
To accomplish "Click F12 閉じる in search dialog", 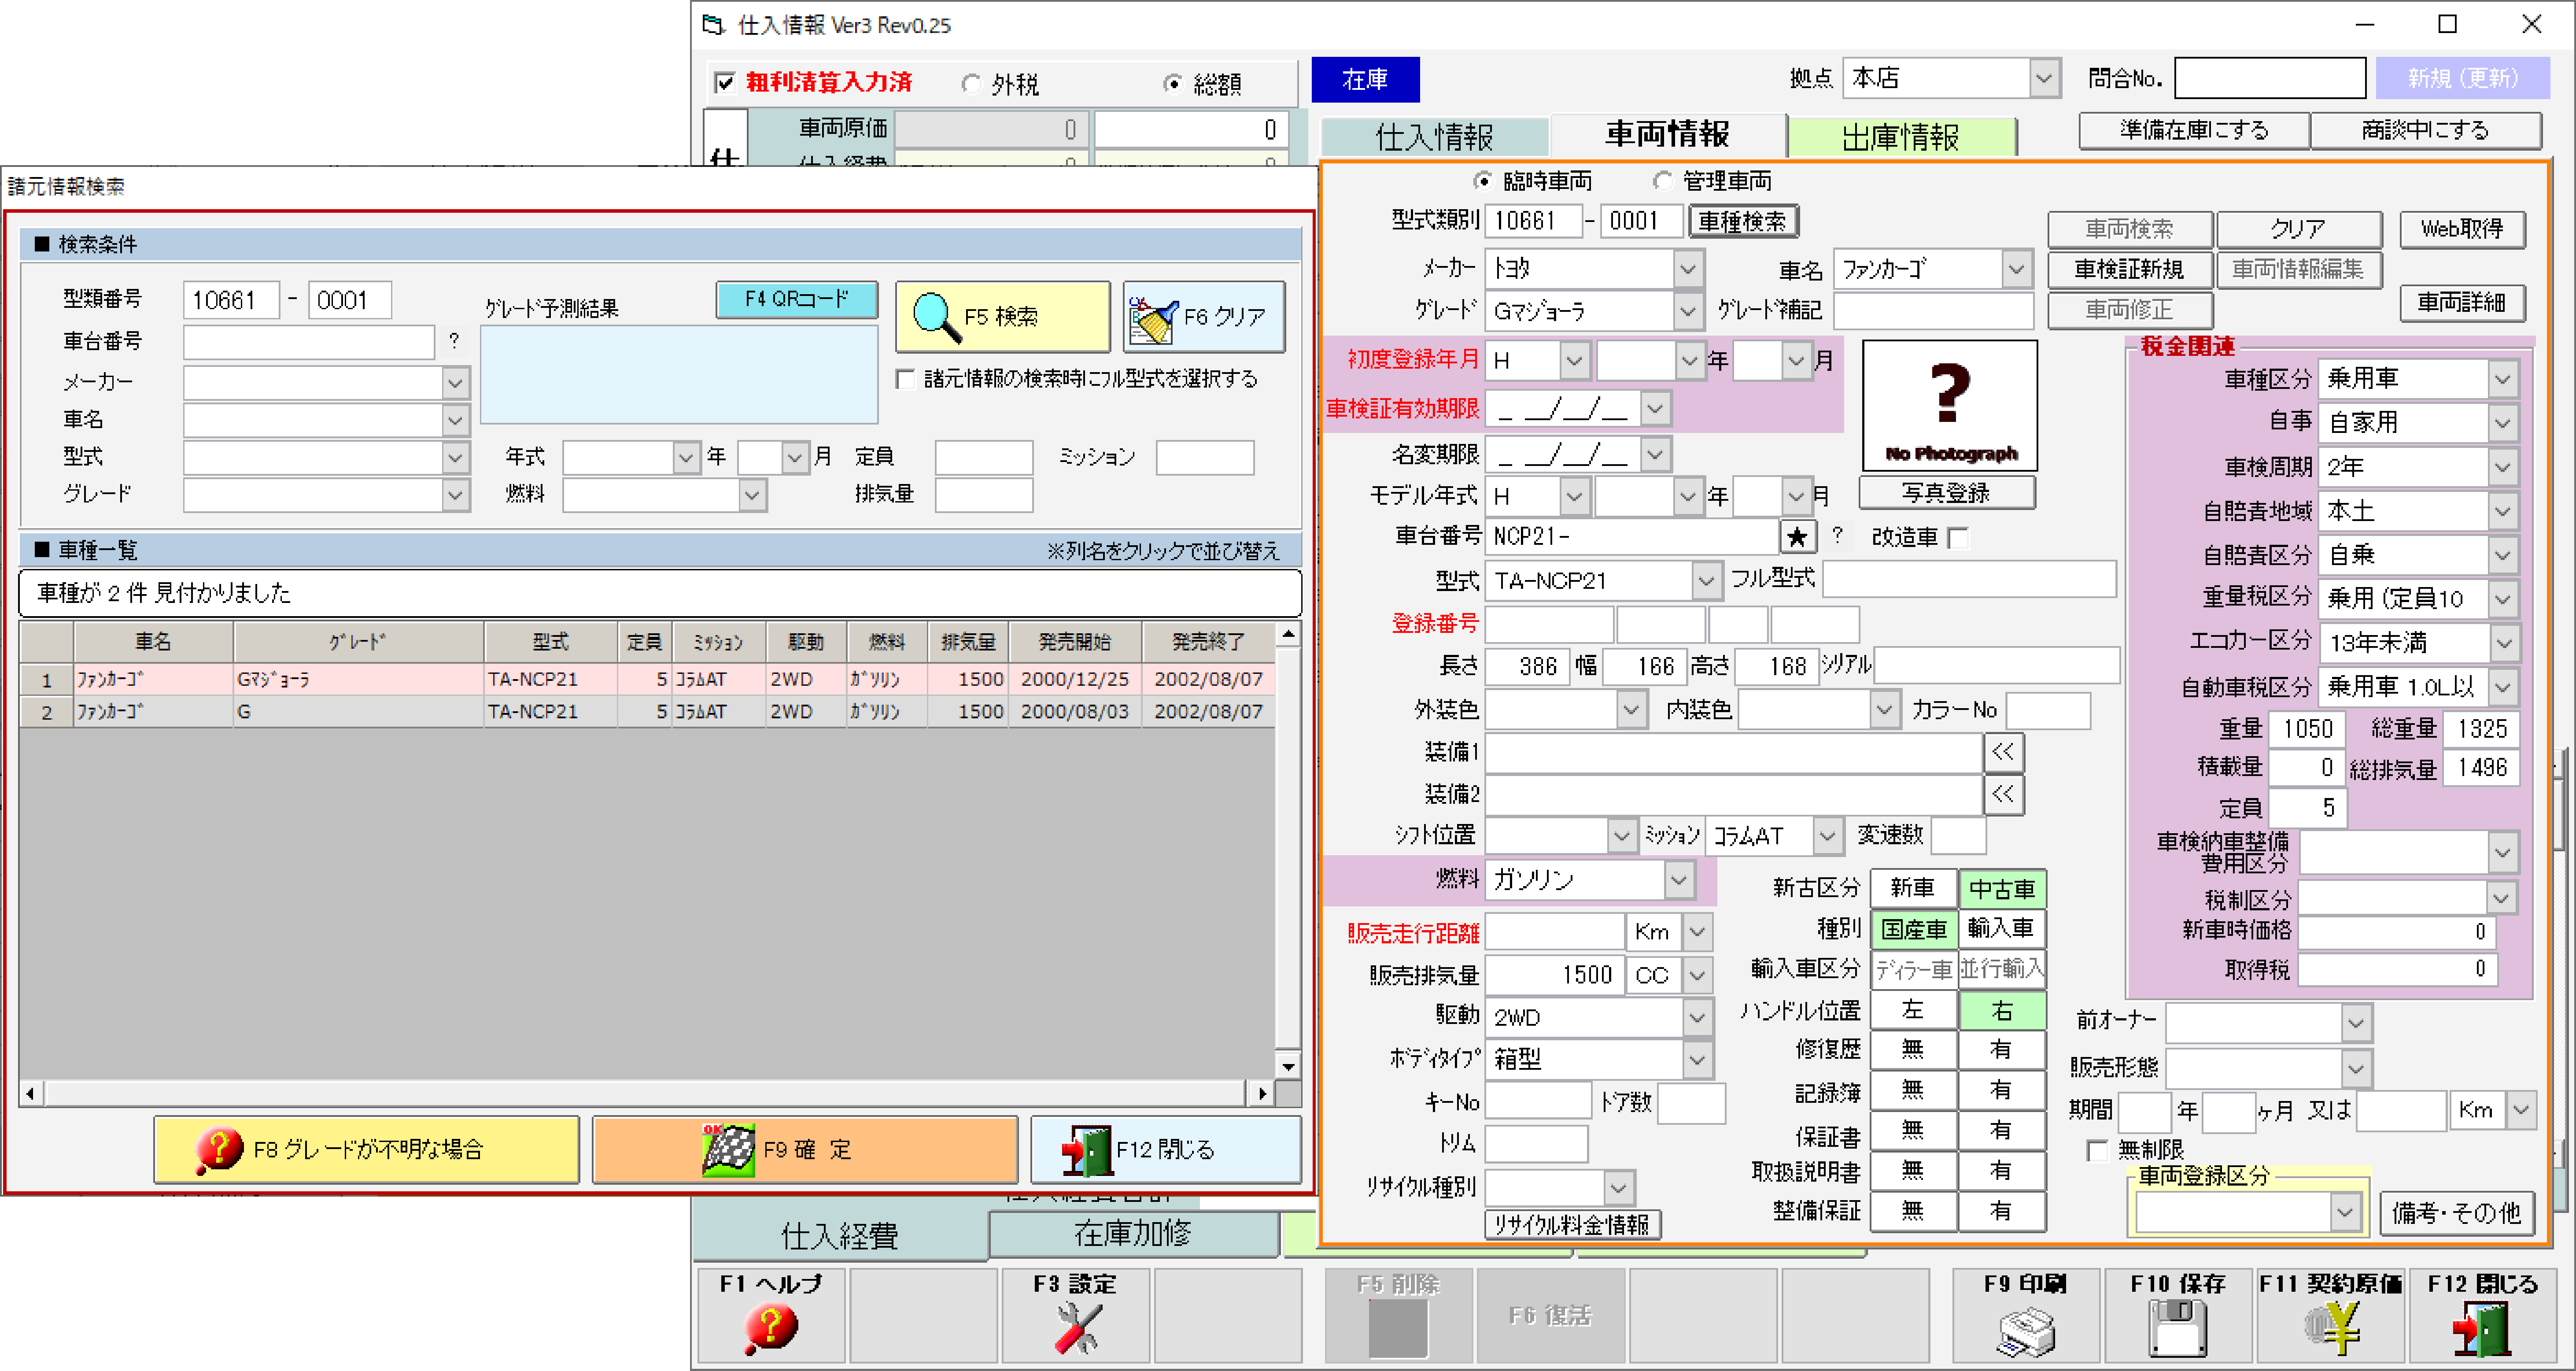I will [x=1166, y=1149].
